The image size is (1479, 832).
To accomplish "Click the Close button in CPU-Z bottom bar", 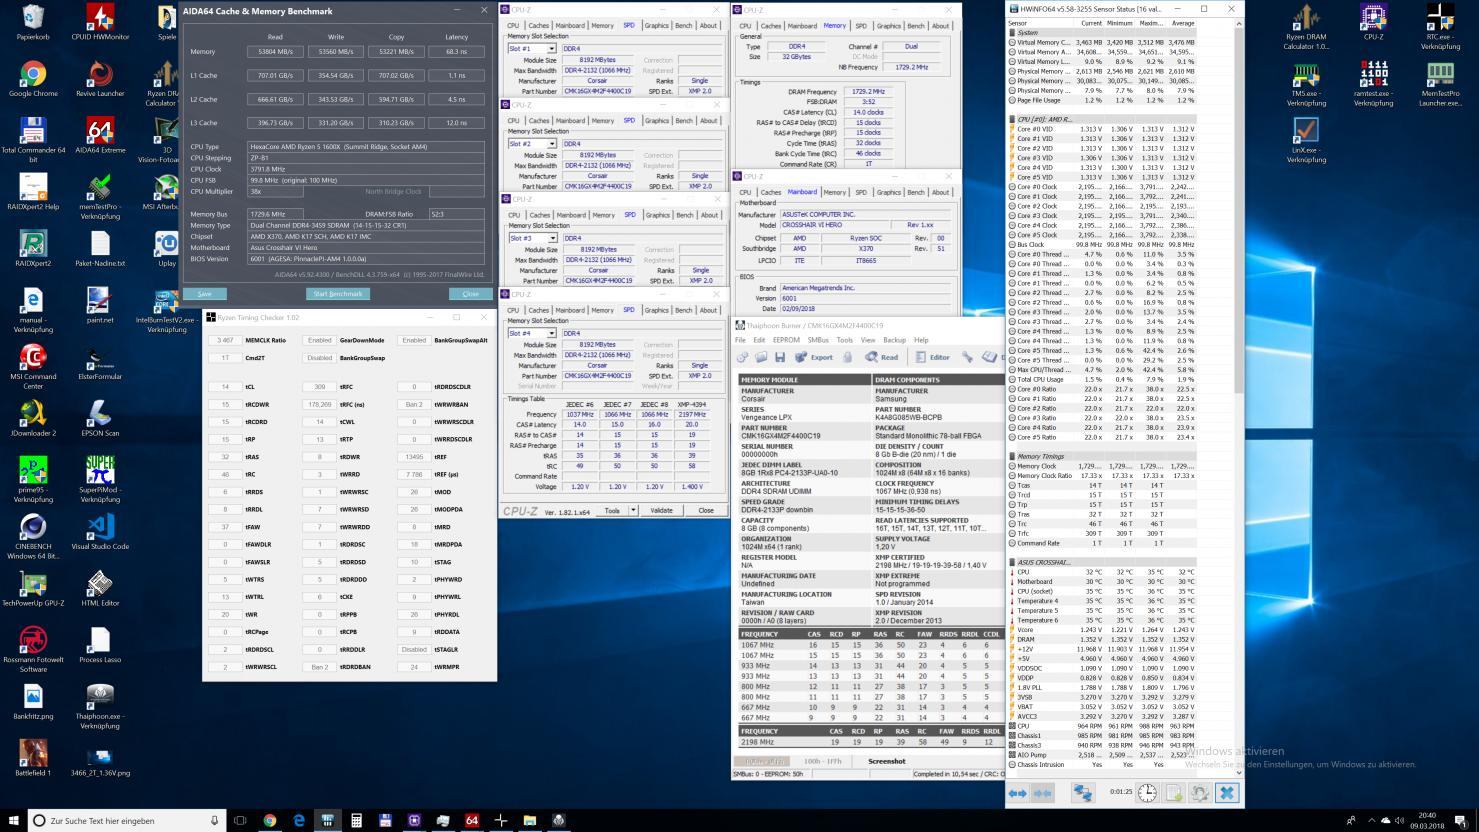I will point(706,510).
